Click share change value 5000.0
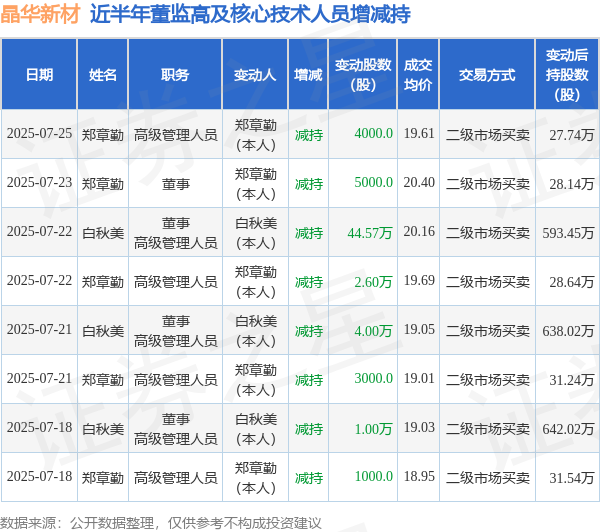This screenshot has width=600, height=532. tap(373, 183)
